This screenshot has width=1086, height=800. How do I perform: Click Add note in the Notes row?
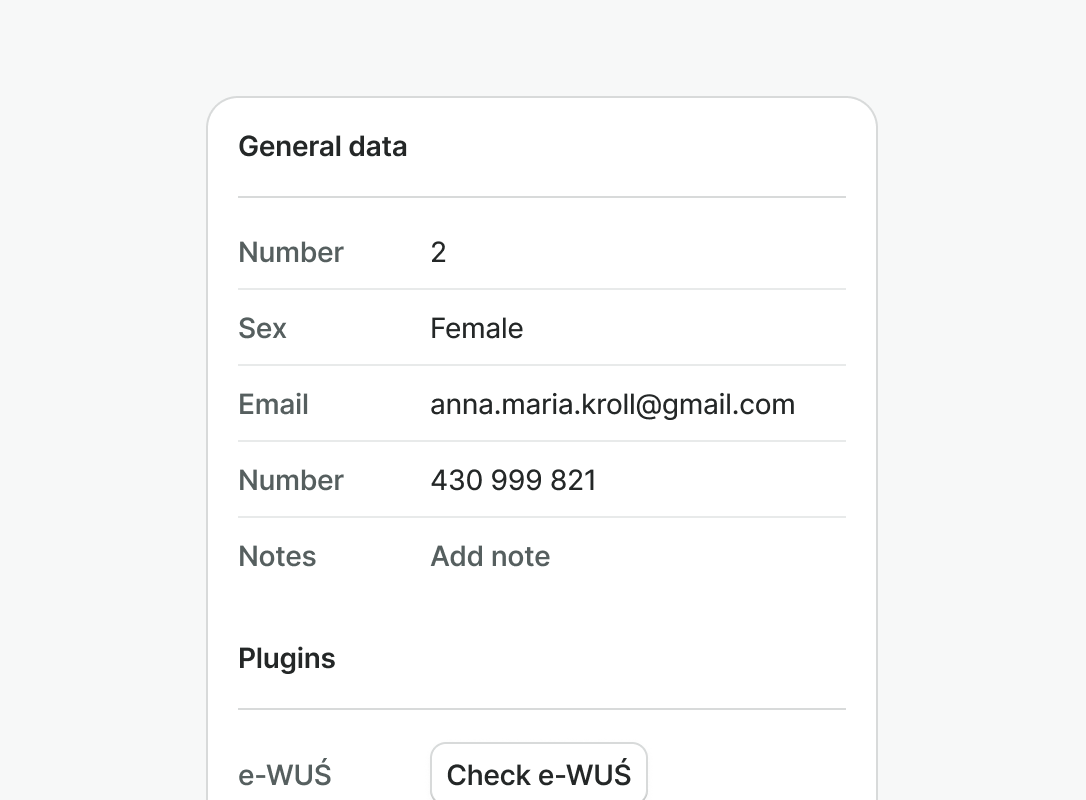pyautogui.click(x=490, y=556)
